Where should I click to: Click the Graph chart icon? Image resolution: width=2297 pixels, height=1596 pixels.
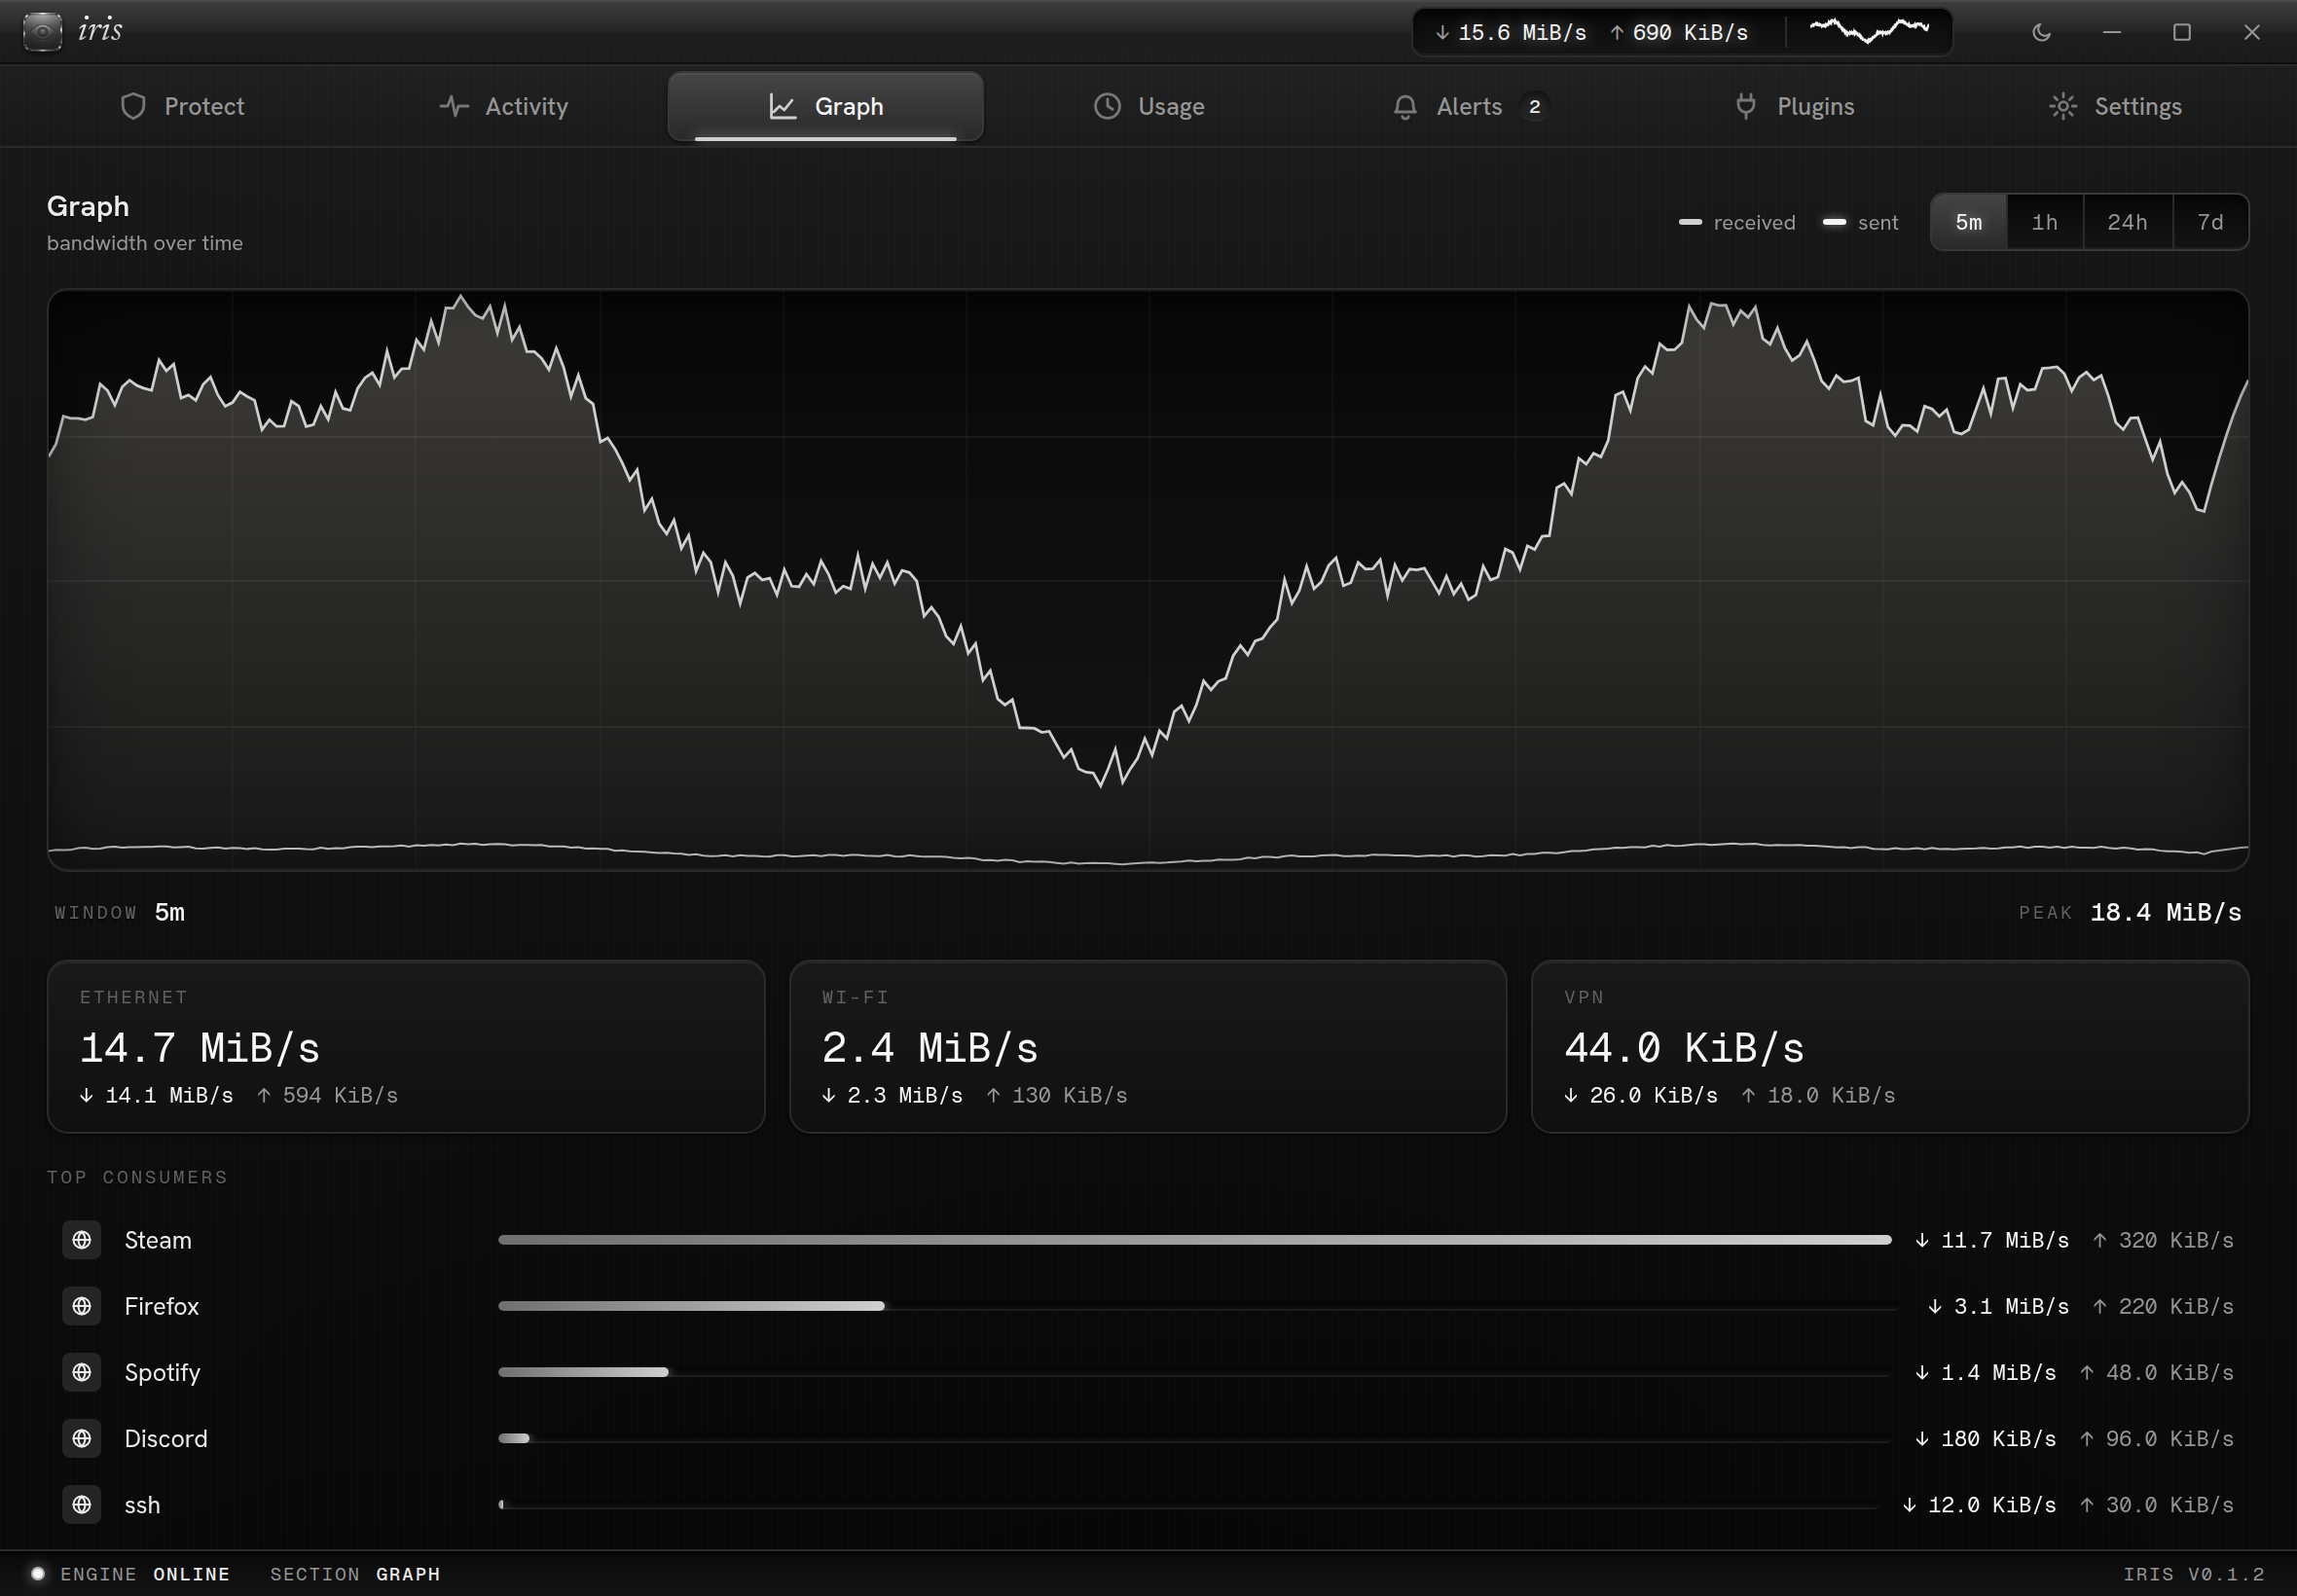pos(782,106)
